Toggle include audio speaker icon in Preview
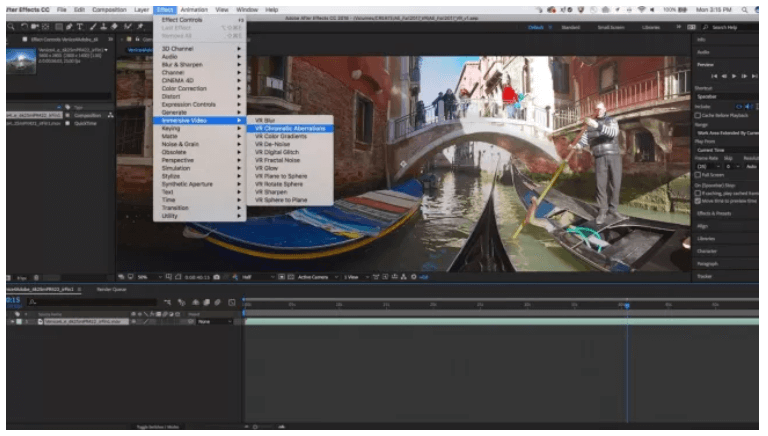This screenshot has height=436, width=768. click(x=748, y=106)
